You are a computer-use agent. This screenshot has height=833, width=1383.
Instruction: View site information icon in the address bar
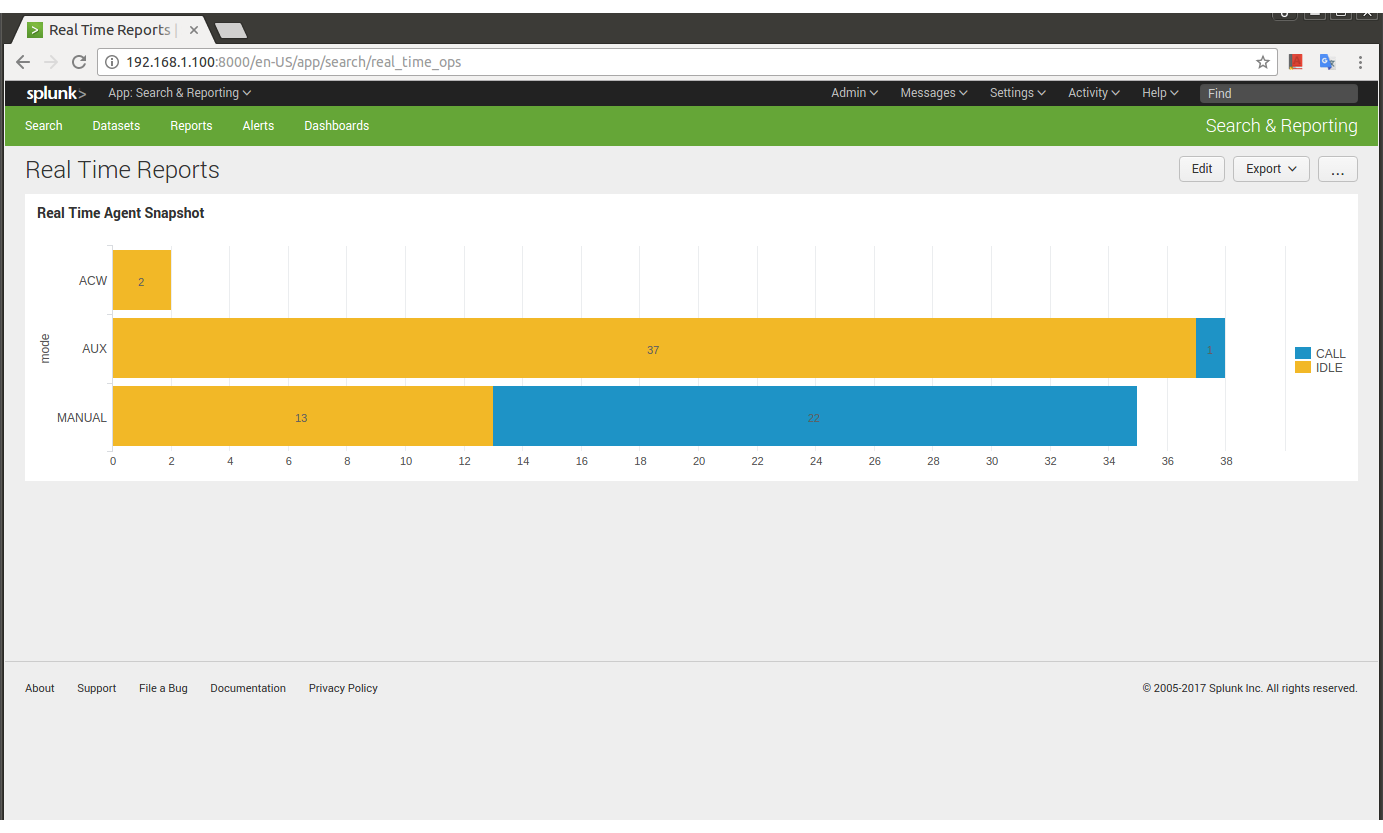[x=112, y=62]
